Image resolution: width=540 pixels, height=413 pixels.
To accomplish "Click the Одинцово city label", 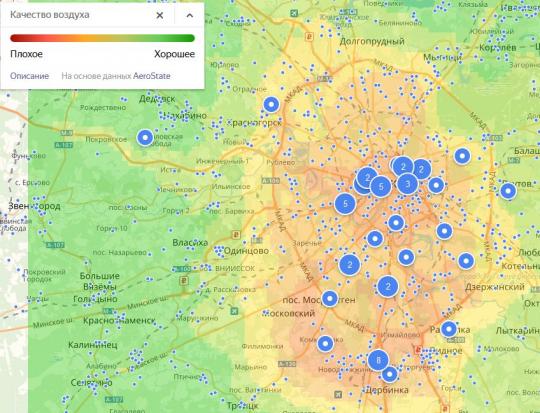I will pos(246,251).
